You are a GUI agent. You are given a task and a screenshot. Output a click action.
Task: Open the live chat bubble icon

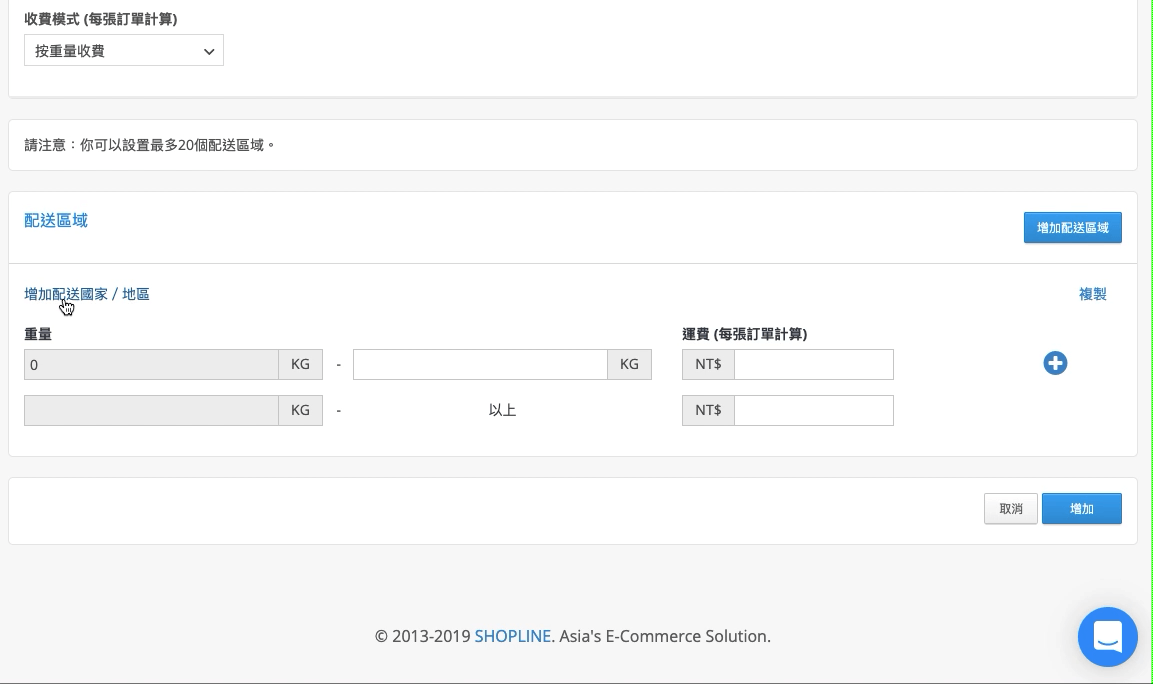1107,637
